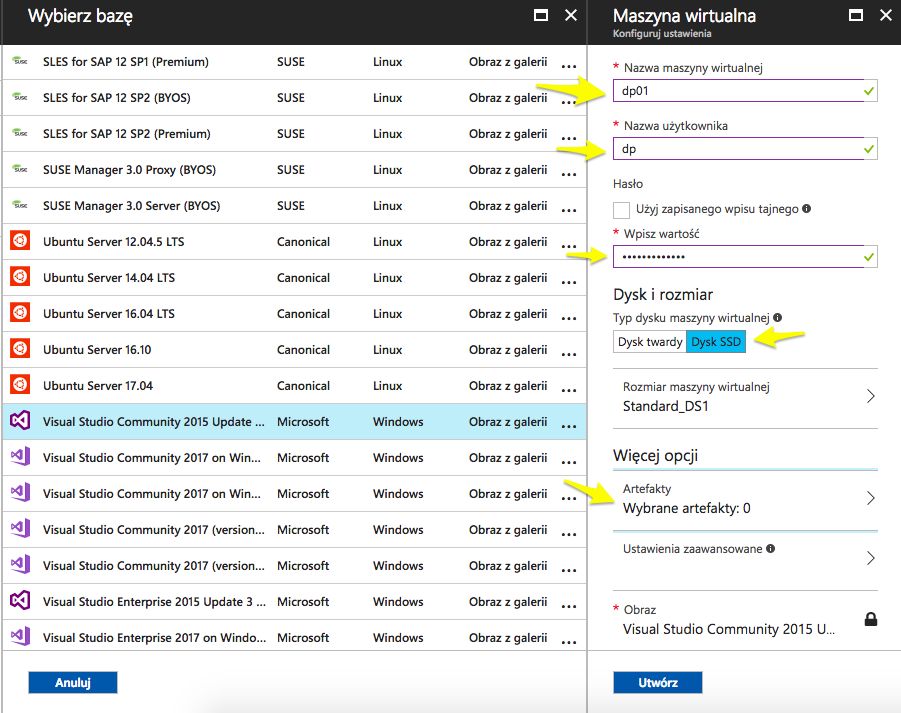Click the SUSE Manager 3.0 Proxy logo icon
This screenshot has width=901, height=713.
coord(20,170)
